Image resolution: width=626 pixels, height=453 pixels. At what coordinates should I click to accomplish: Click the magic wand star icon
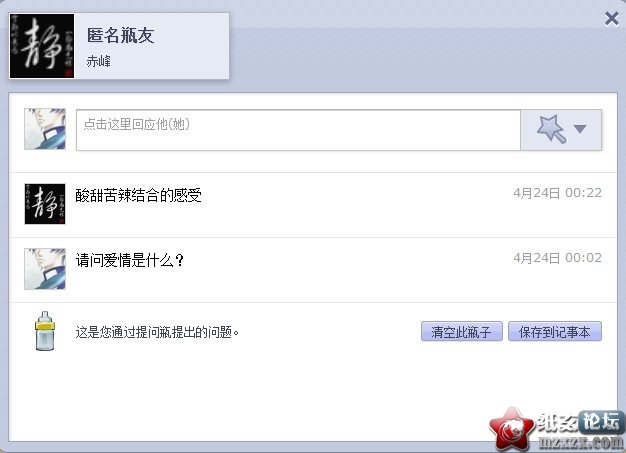pyautogui.click(x=551, y=129)
